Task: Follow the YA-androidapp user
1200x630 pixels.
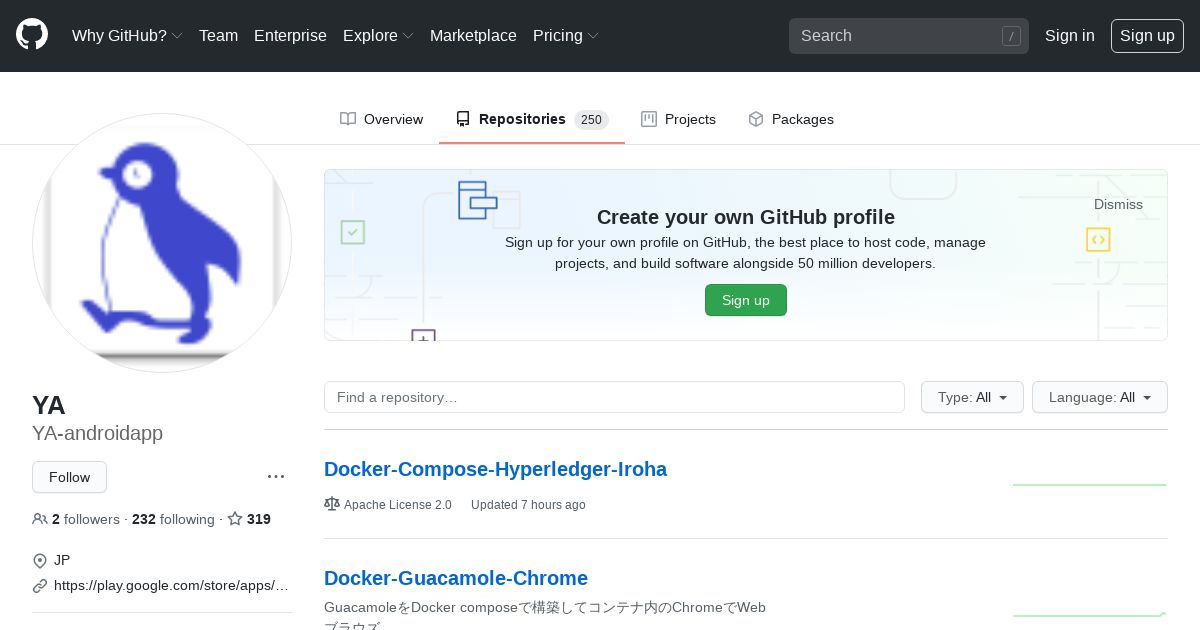Action: [x=69, y=477]
